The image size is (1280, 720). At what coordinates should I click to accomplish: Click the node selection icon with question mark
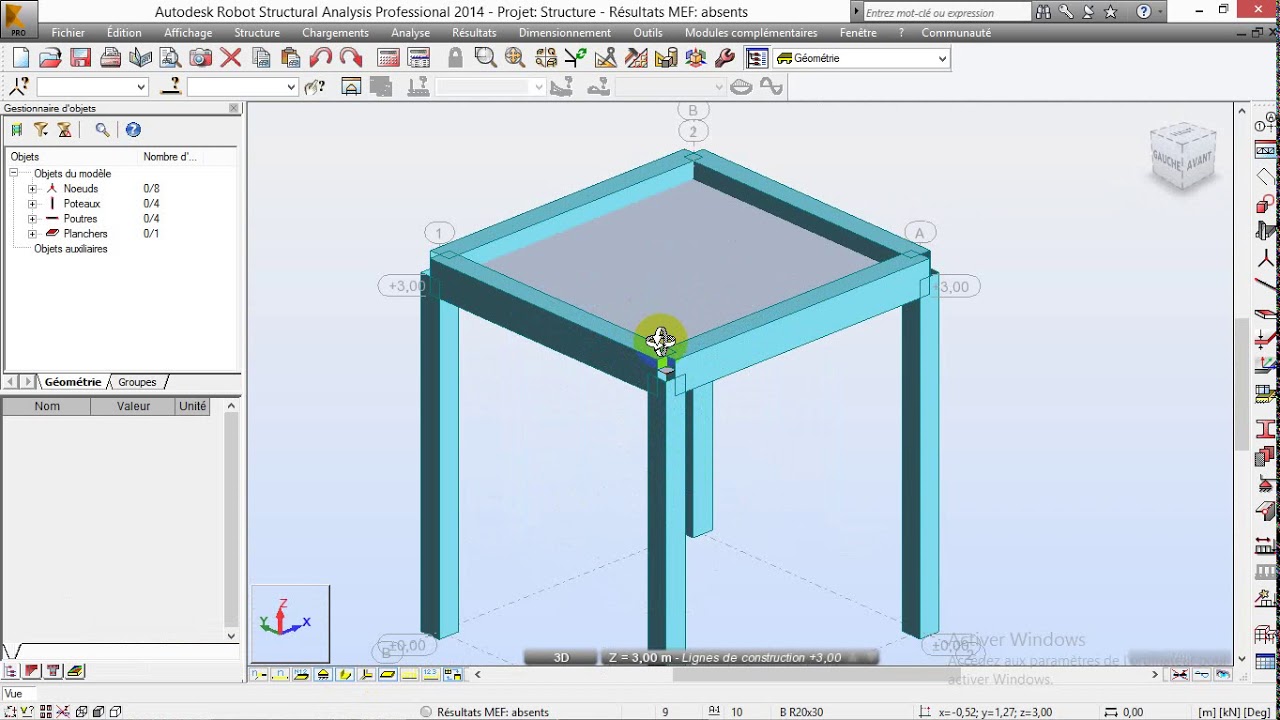tap(19, 87)
